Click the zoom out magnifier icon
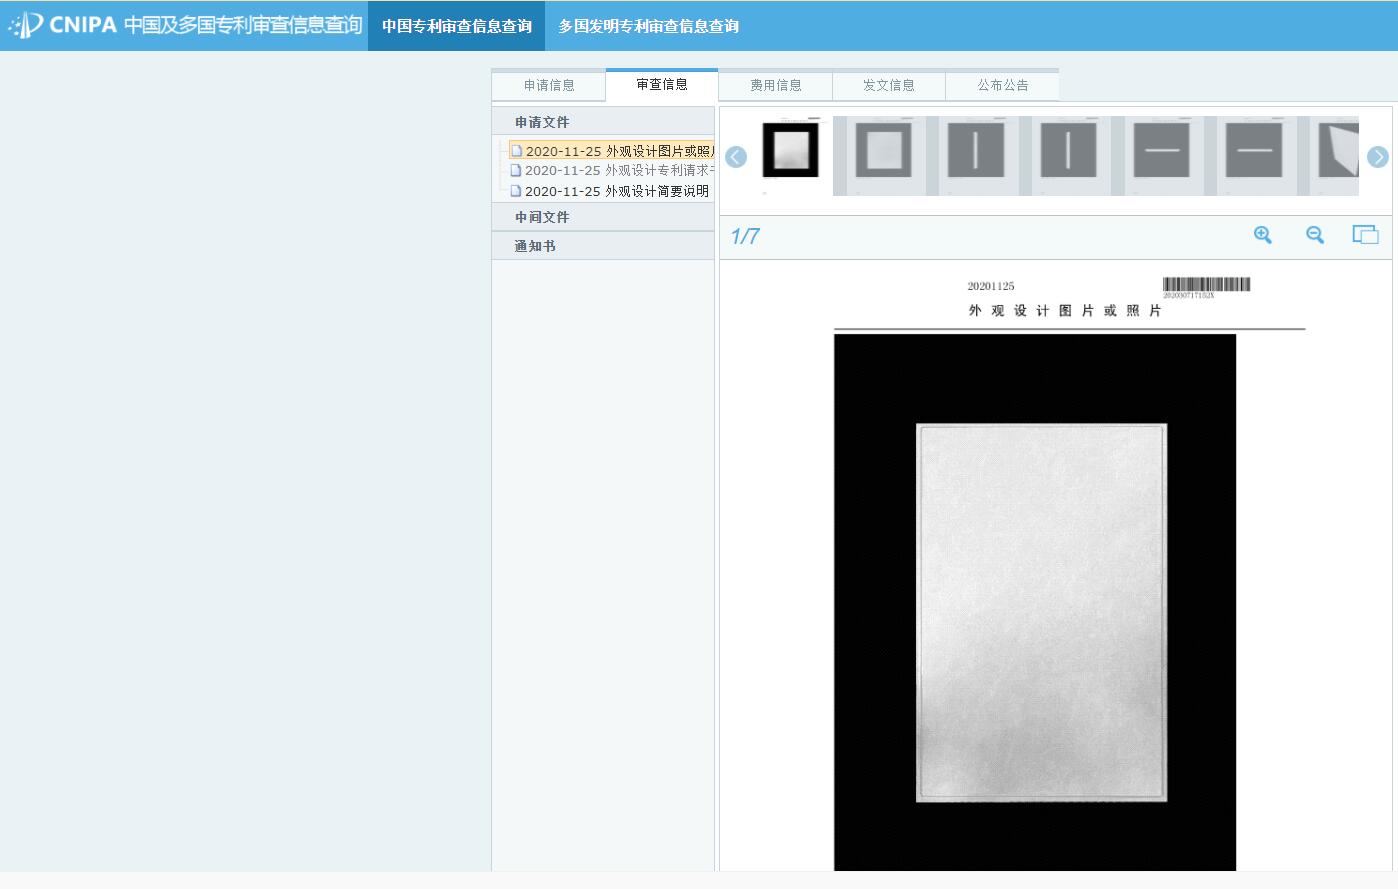Viewport: 1398px width, 889px height. (x=1315, y=235)
